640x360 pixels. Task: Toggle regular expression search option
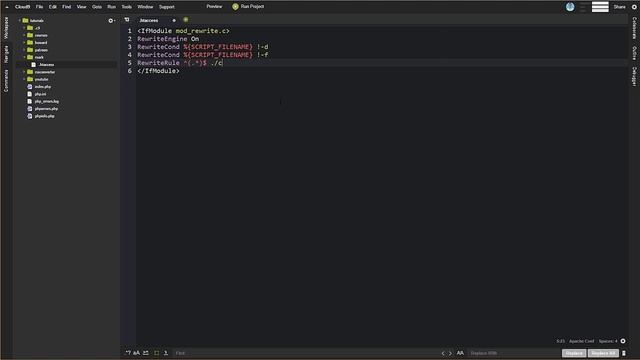pos(128,353)
